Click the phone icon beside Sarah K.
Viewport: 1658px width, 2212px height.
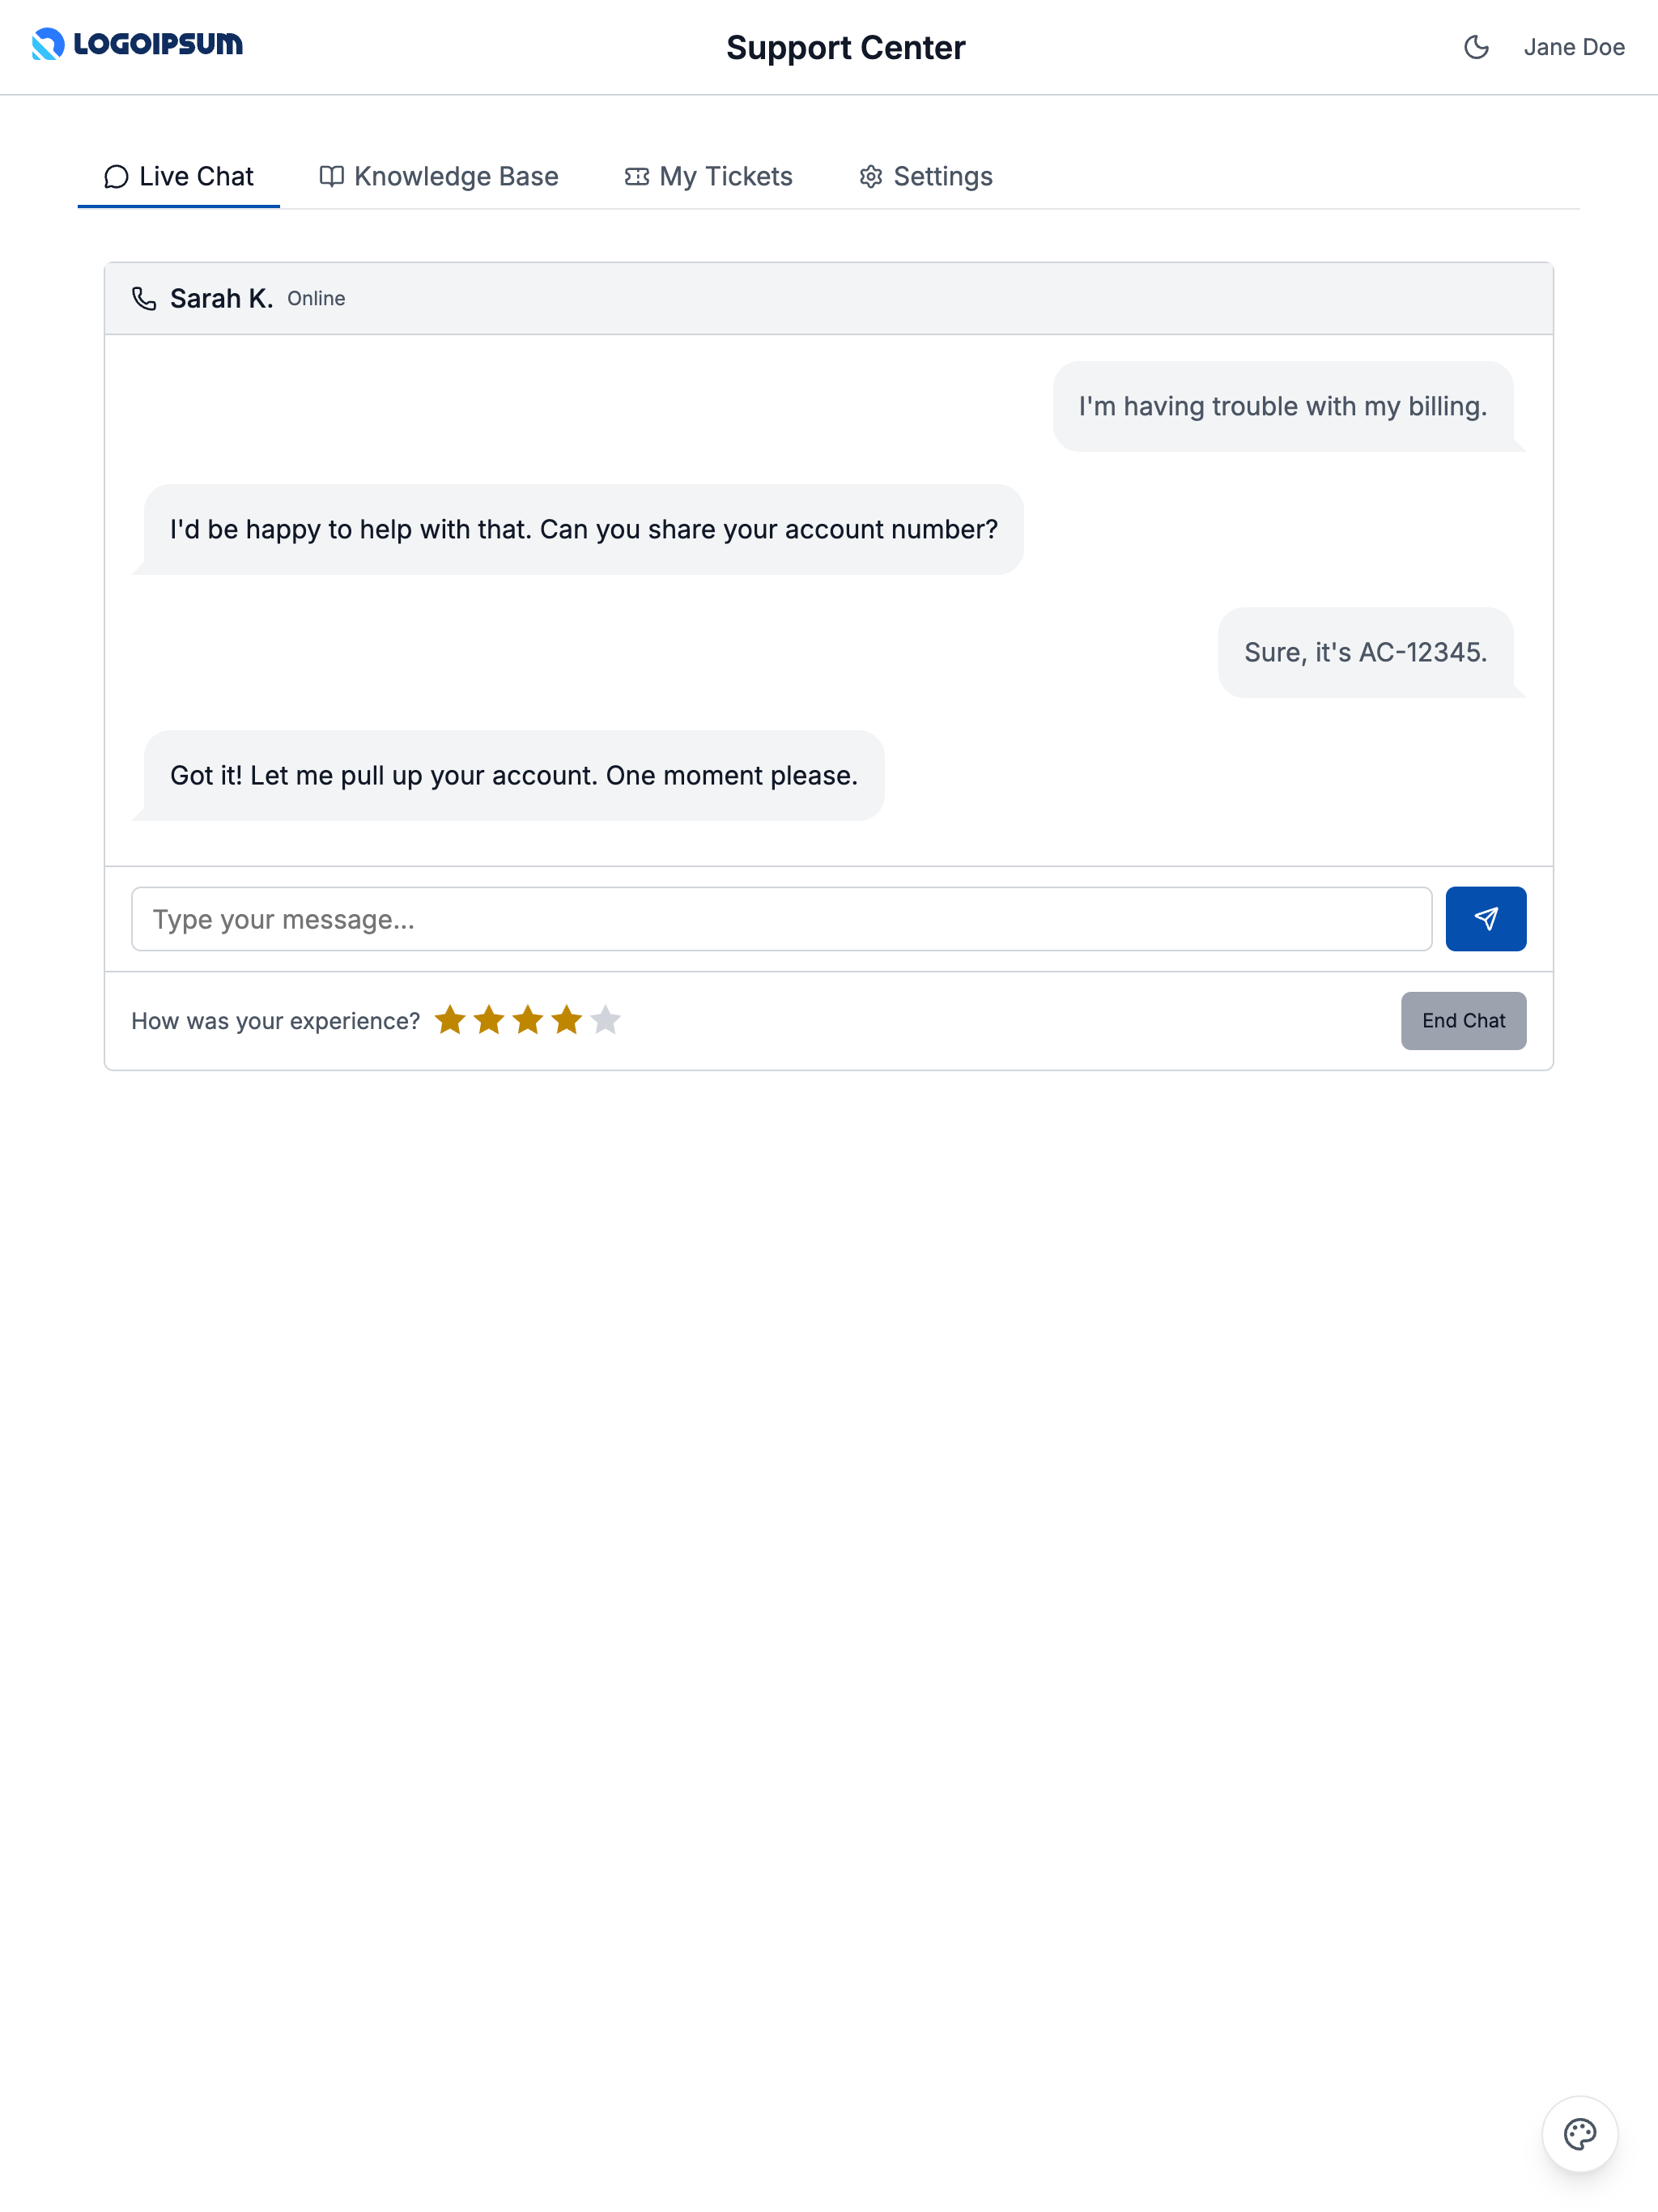coord(144,299)
